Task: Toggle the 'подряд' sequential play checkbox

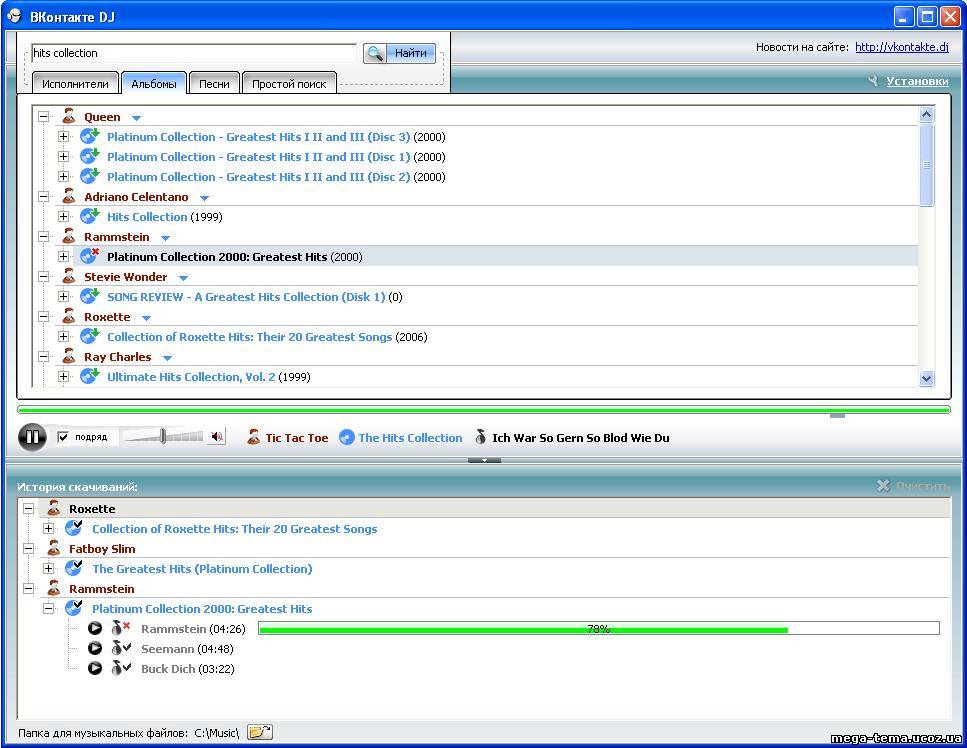Action: (x=62, y=437)
